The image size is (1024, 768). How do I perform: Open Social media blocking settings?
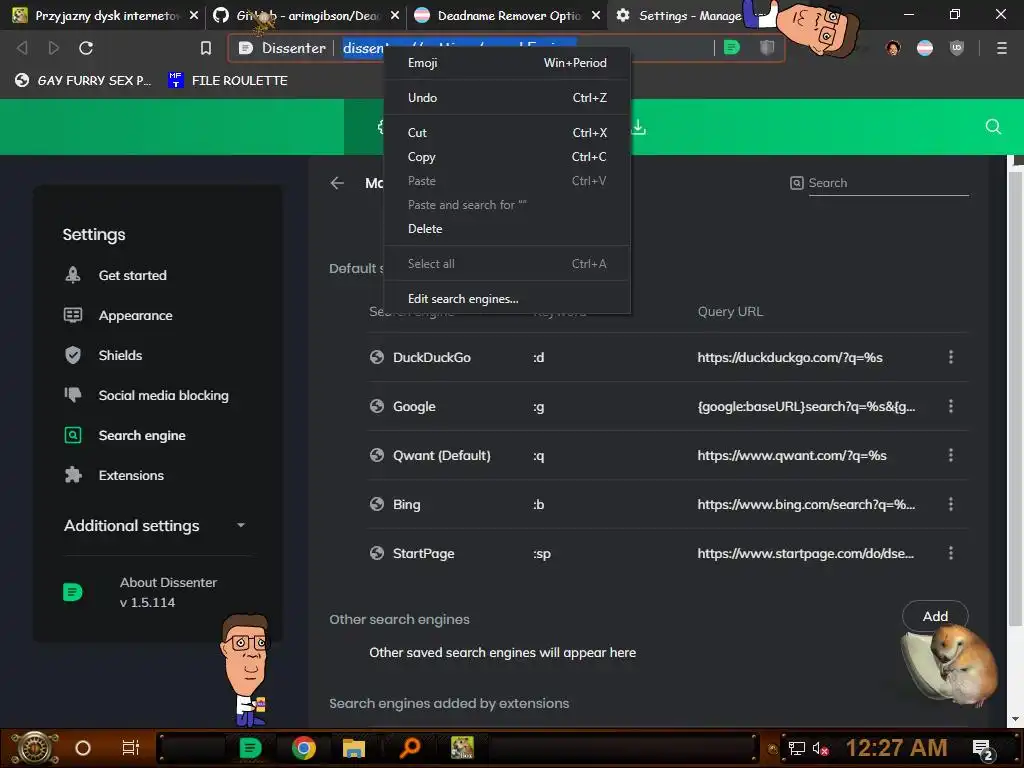point(163,395)
